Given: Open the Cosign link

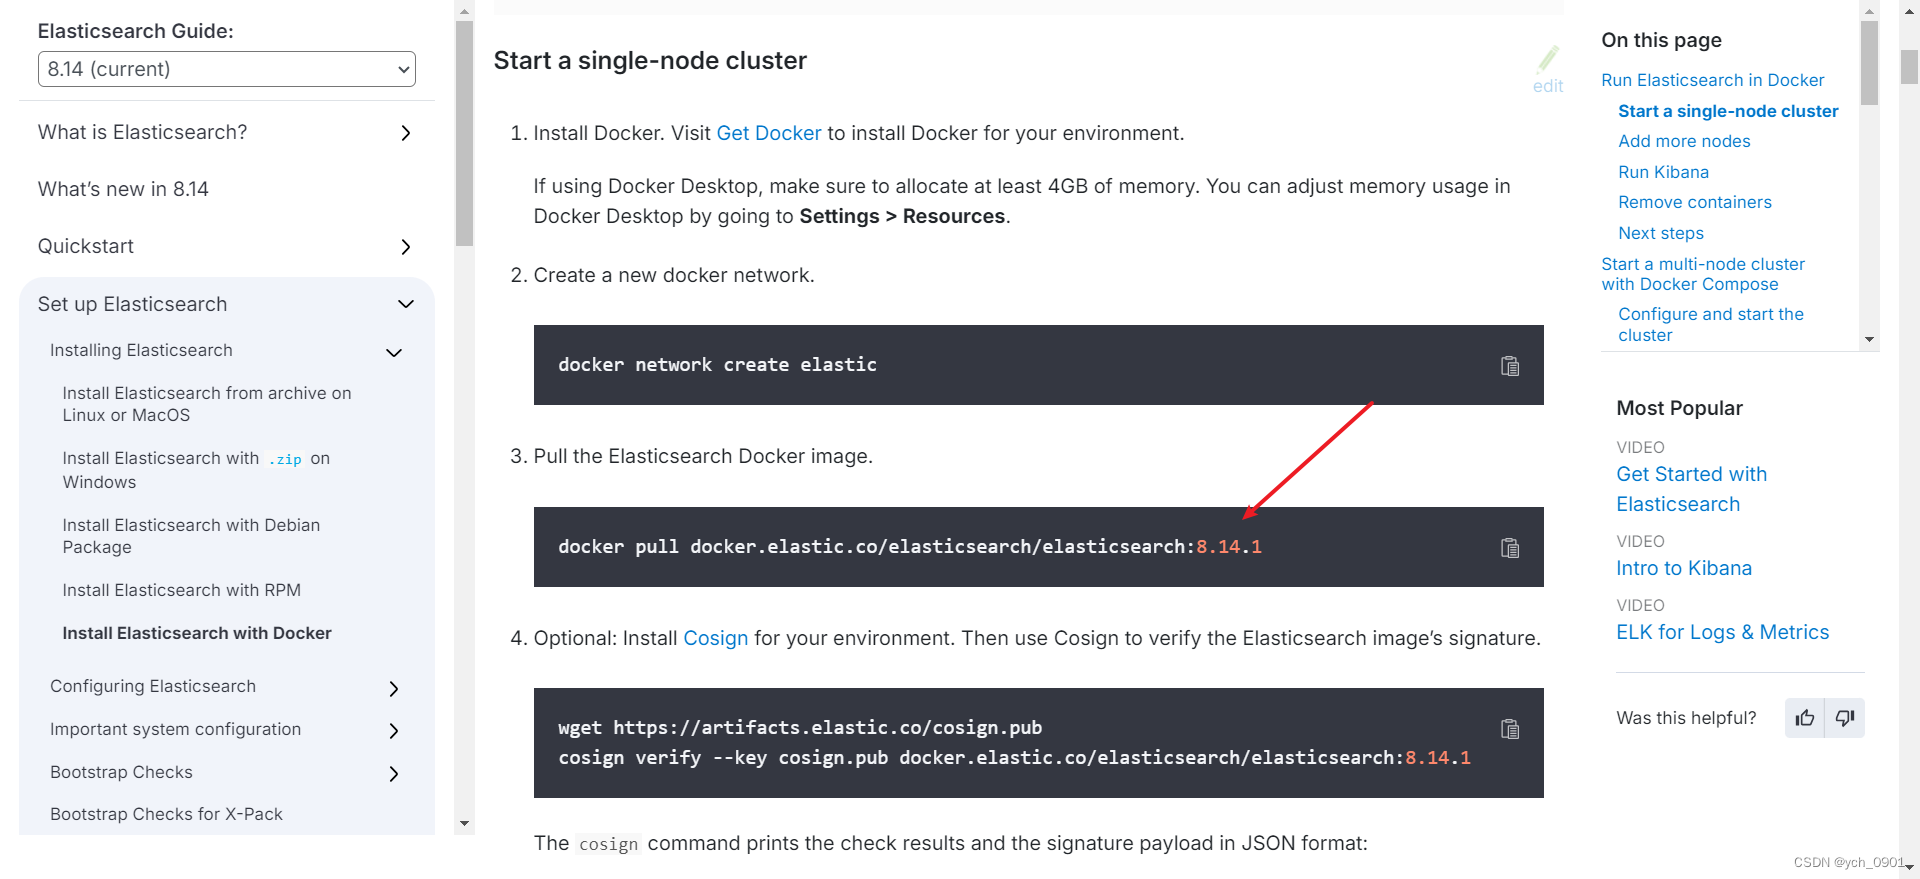Looking at the screenshot, I should point(715,638).
